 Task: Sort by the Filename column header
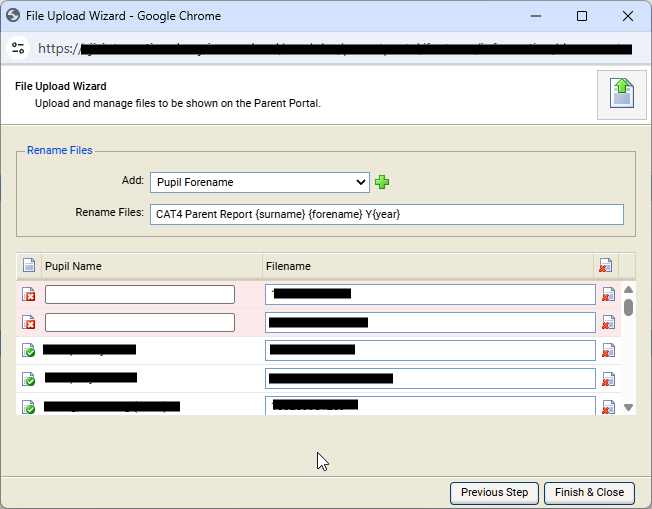point(427,266)
